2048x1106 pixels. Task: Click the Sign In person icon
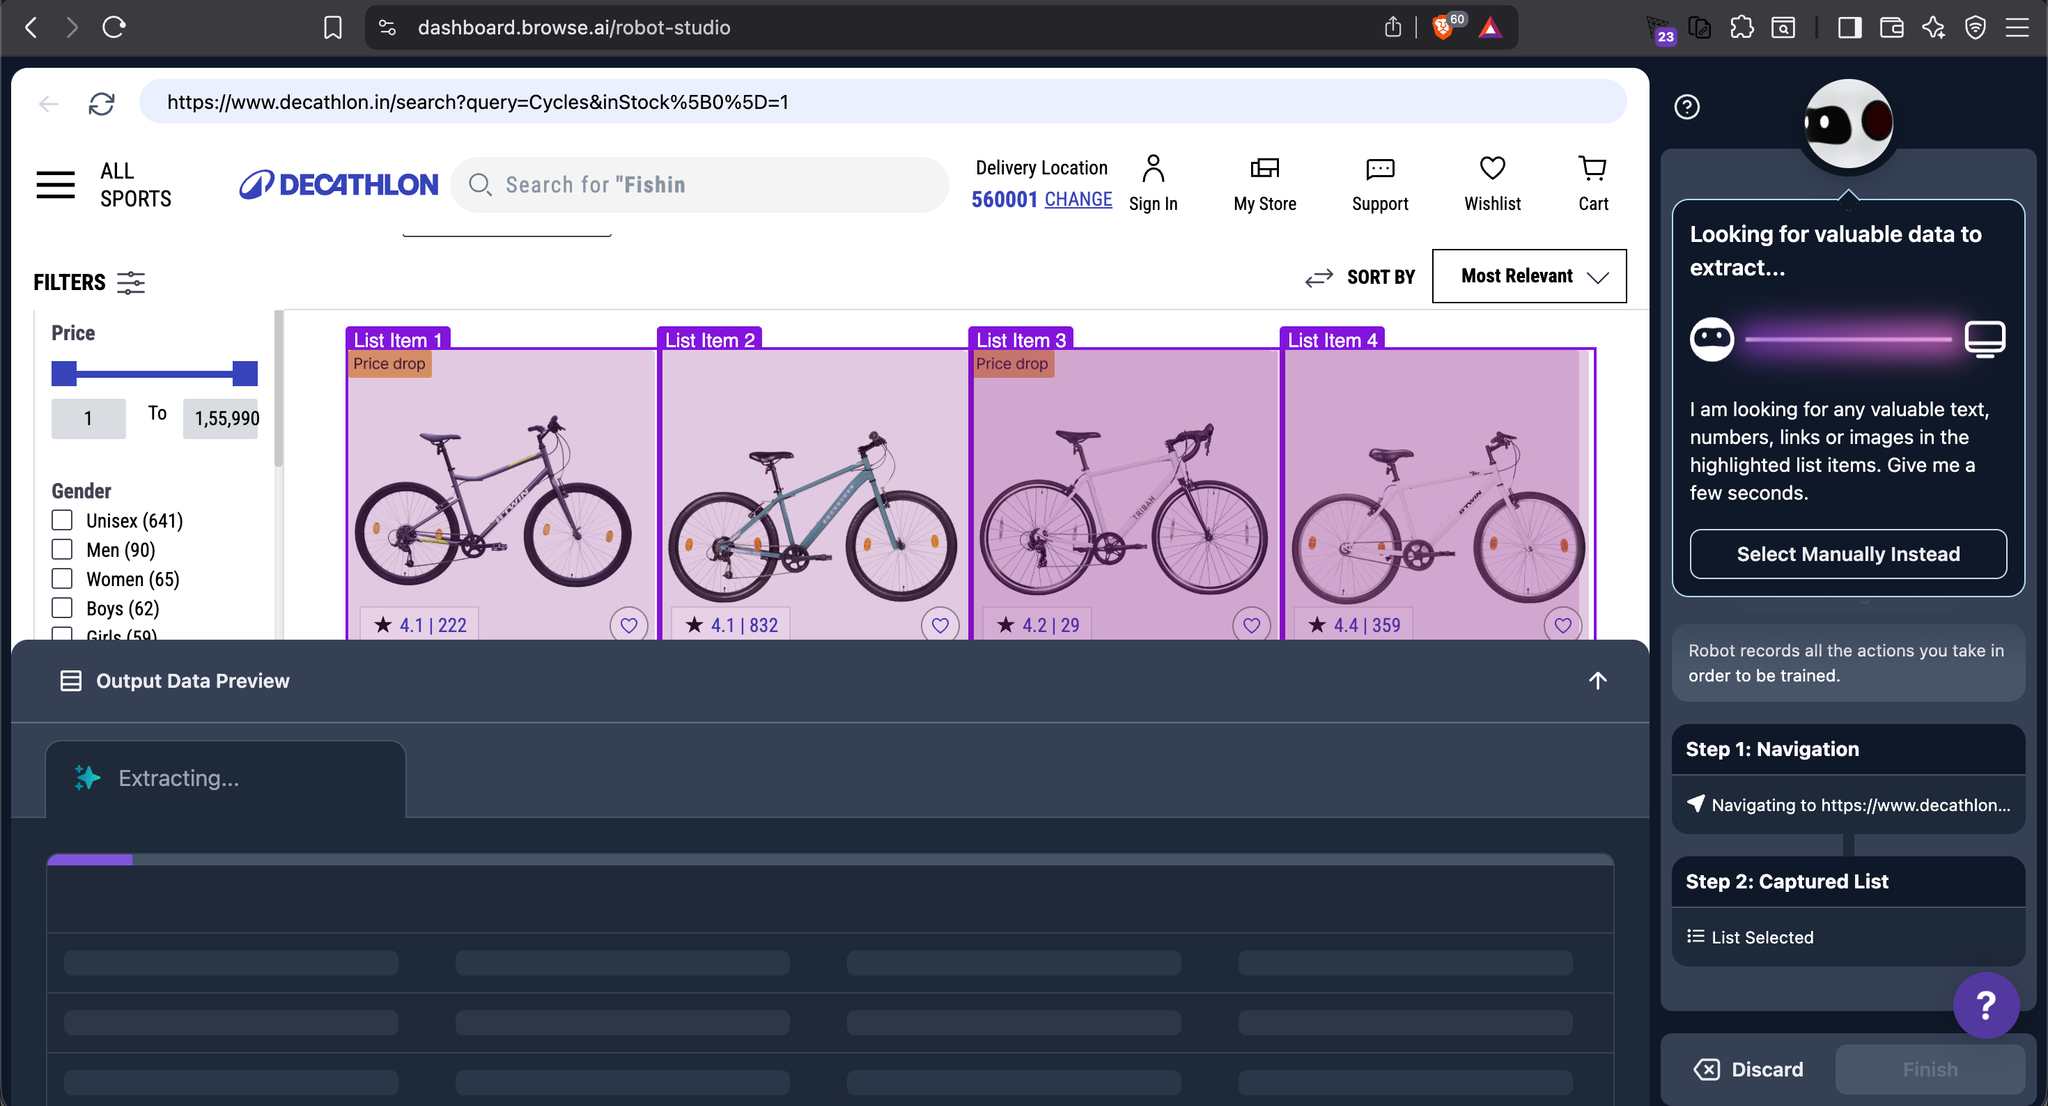click(x=1153, y=168)
